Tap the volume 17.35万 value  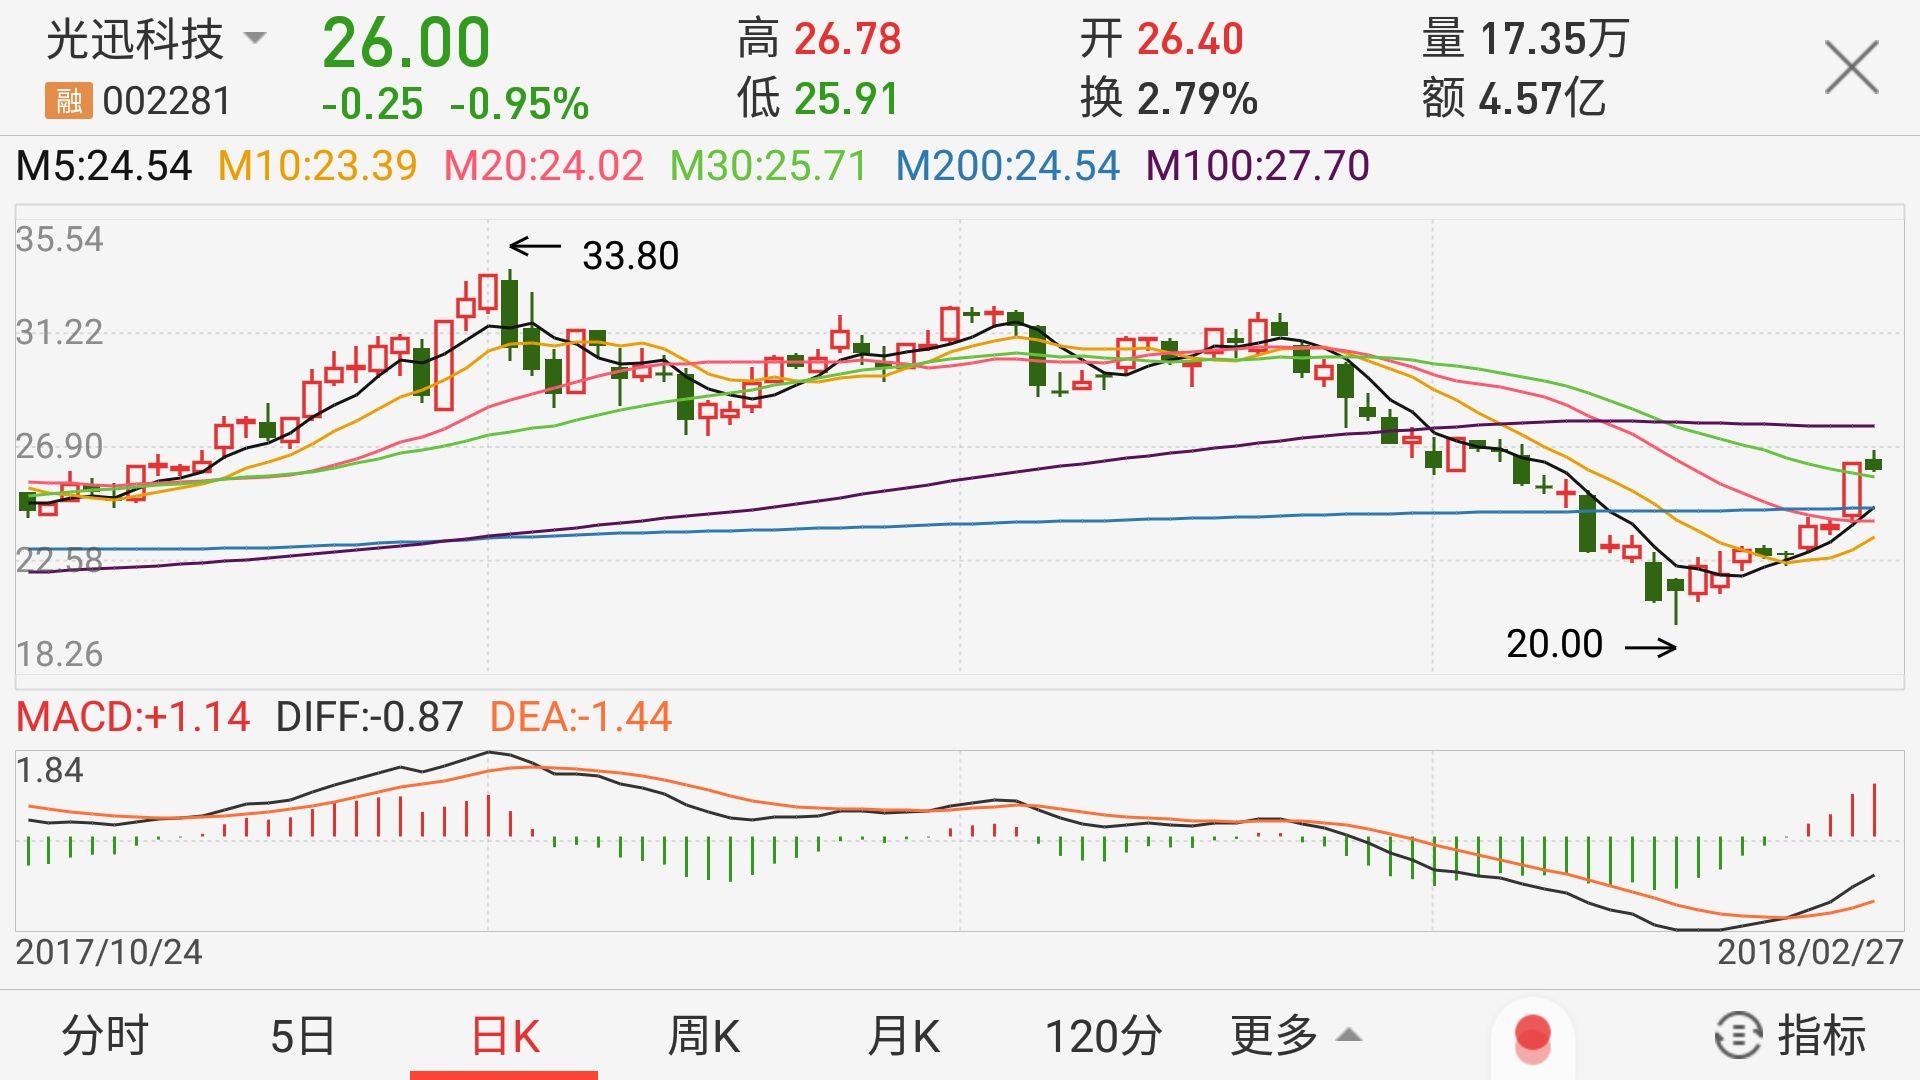pos(1555,40)
